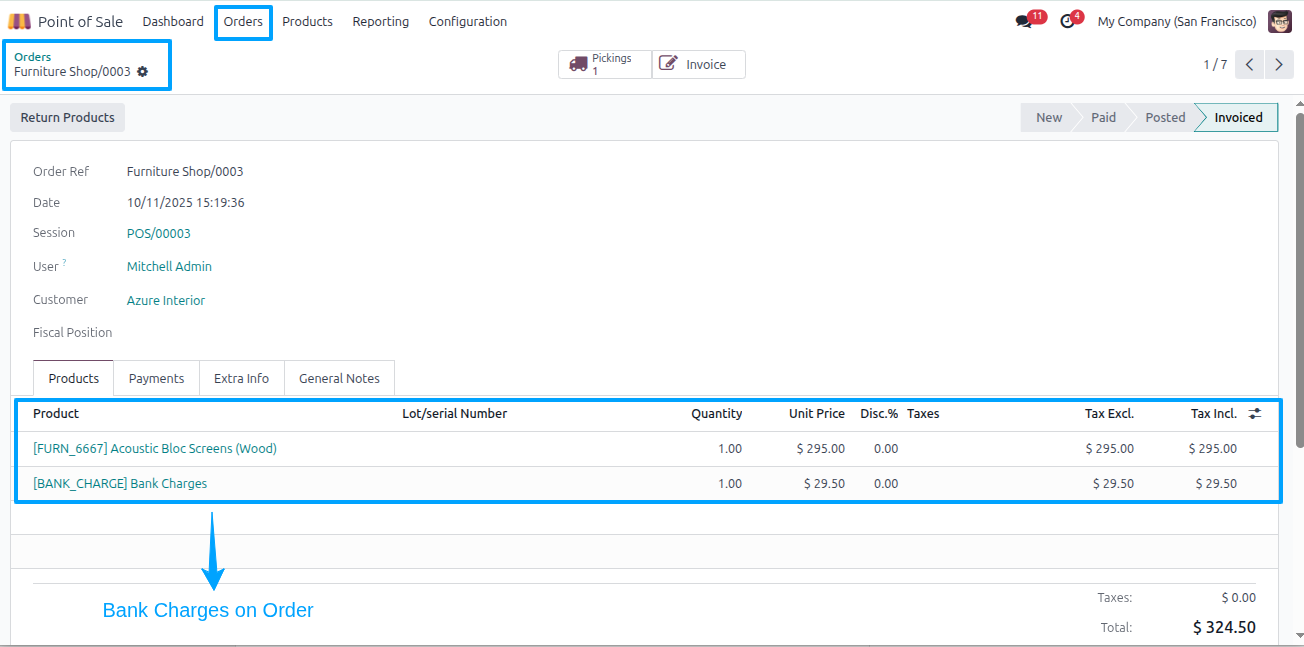Sort by the Lot/serial Number column header
The width and height of the screenshot is (1304, 647).
point(454,413)
